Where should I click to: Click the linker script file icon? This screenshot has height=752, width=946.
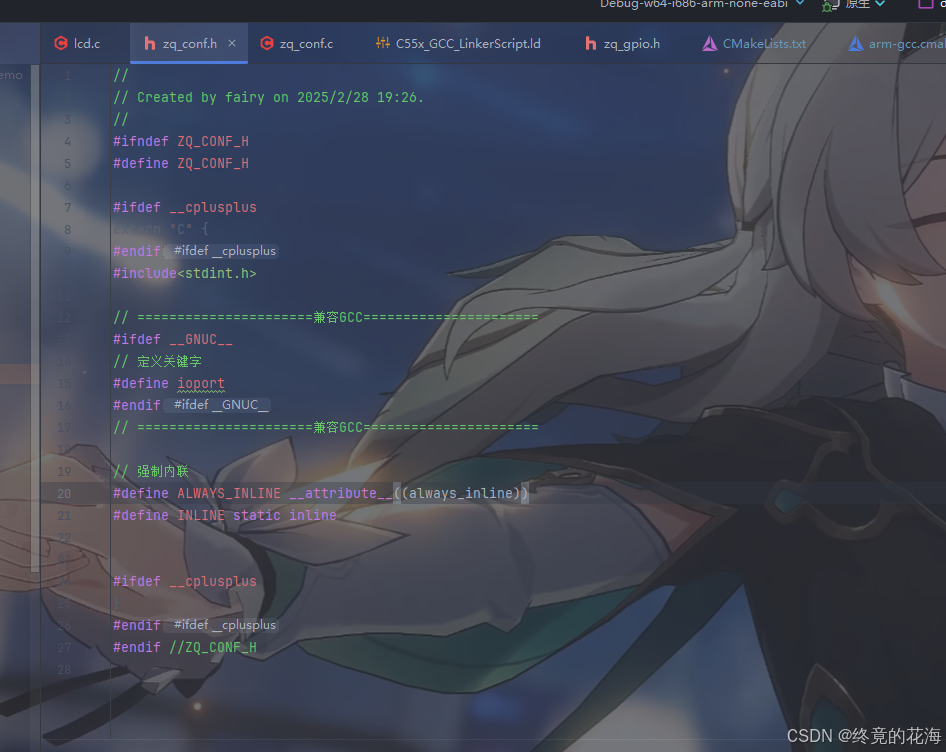coord(383,43)
